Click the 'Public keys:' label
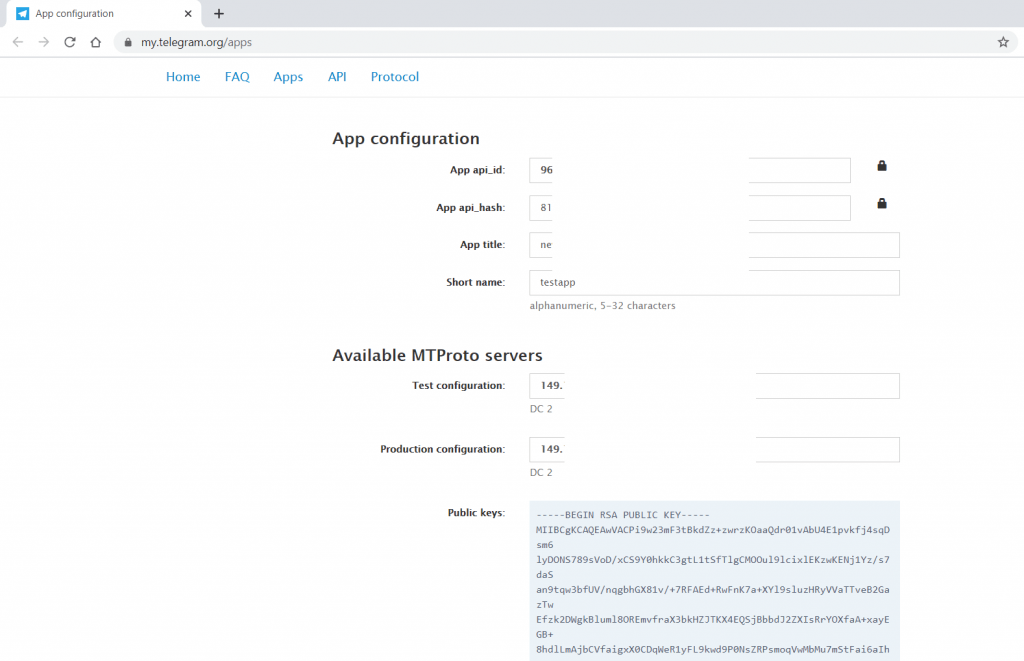Viewport: 1024px width, 661px height. [476, 513]
